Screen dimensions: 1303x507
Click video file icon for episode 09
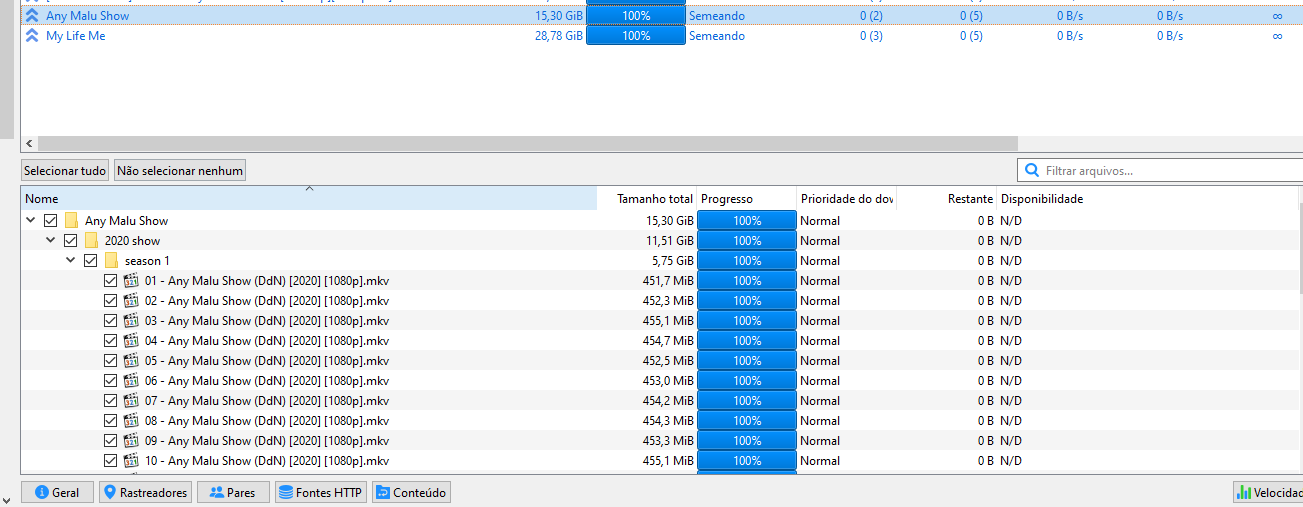tap(131, 441)
